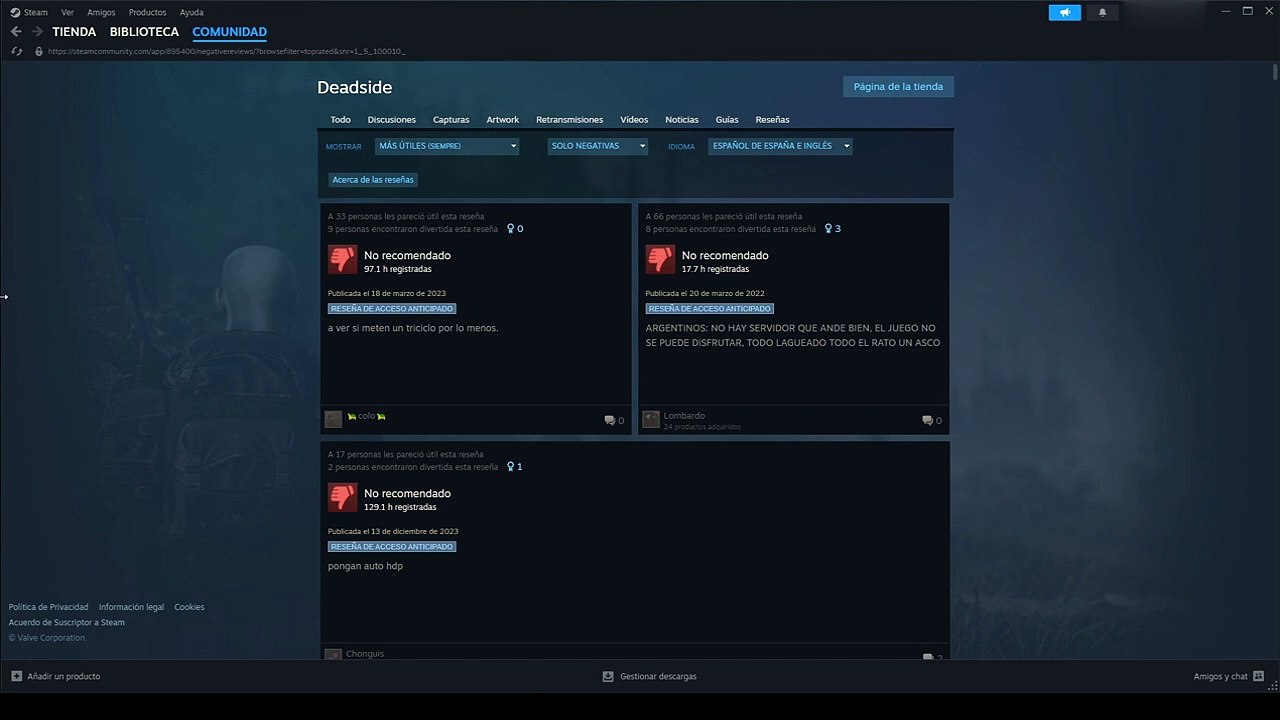Go back with the left arrow
Viewport: 1280px width, 720px height.
pos(16,32)
